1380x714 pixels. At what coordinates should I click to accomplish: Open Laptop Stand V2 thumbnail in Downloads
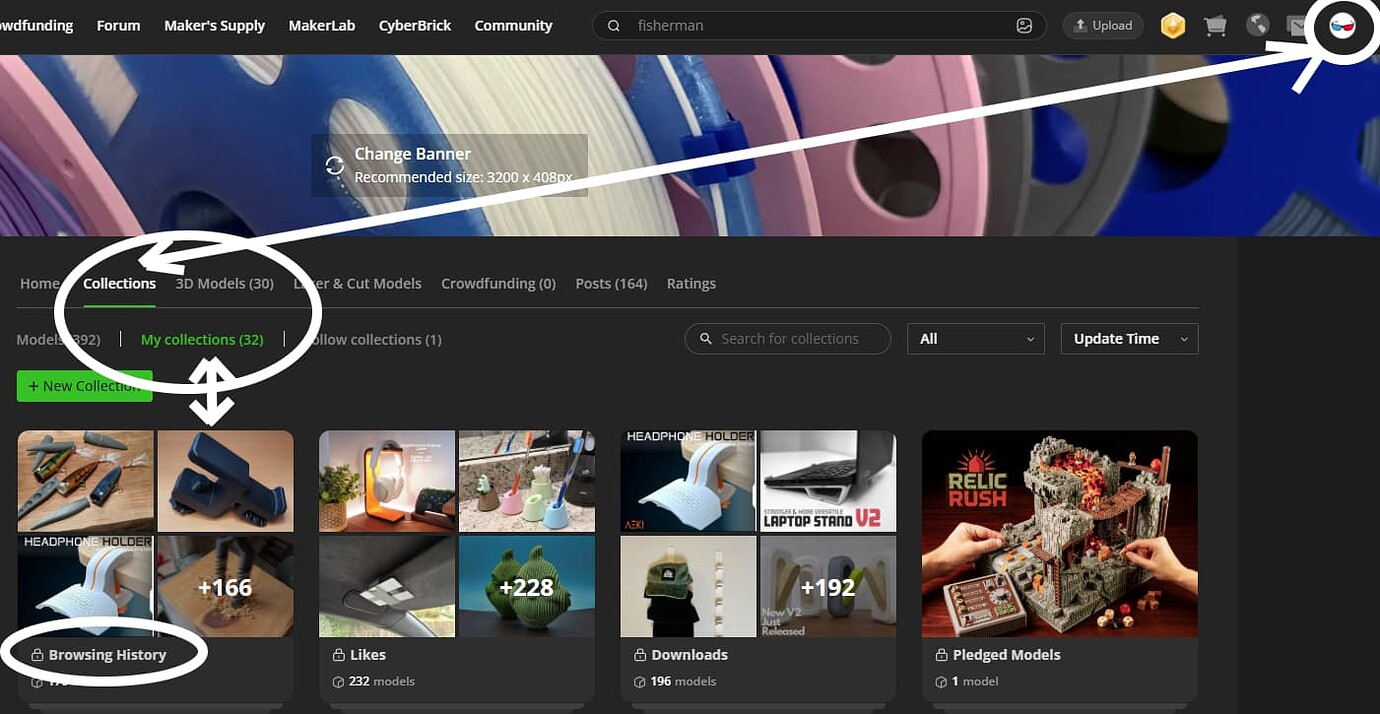[x=828, y=481]
